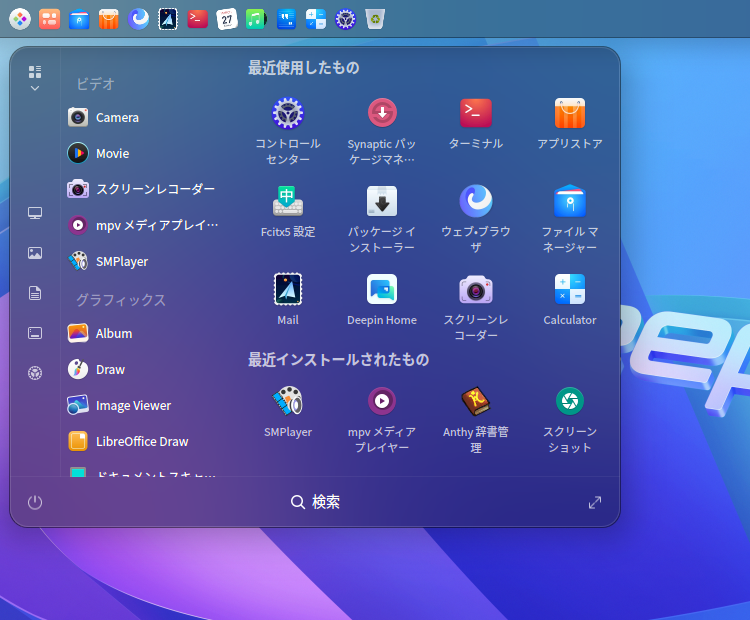The width and height of the screenshot is (750, 620).
Task: Open the calendar icon in the dock
Action: (x=227, y=18)
